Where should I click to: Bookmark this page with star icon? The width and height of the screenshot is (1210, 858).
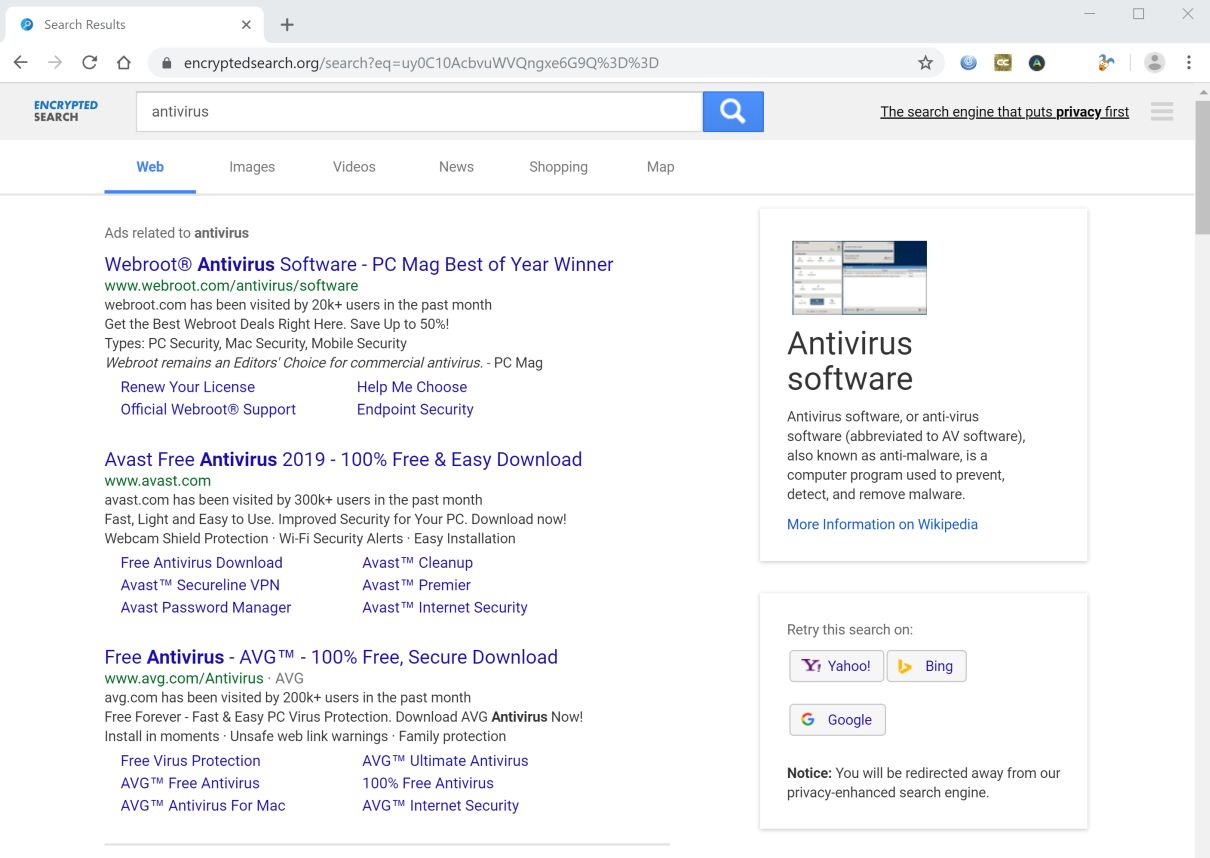click(925, 63)
